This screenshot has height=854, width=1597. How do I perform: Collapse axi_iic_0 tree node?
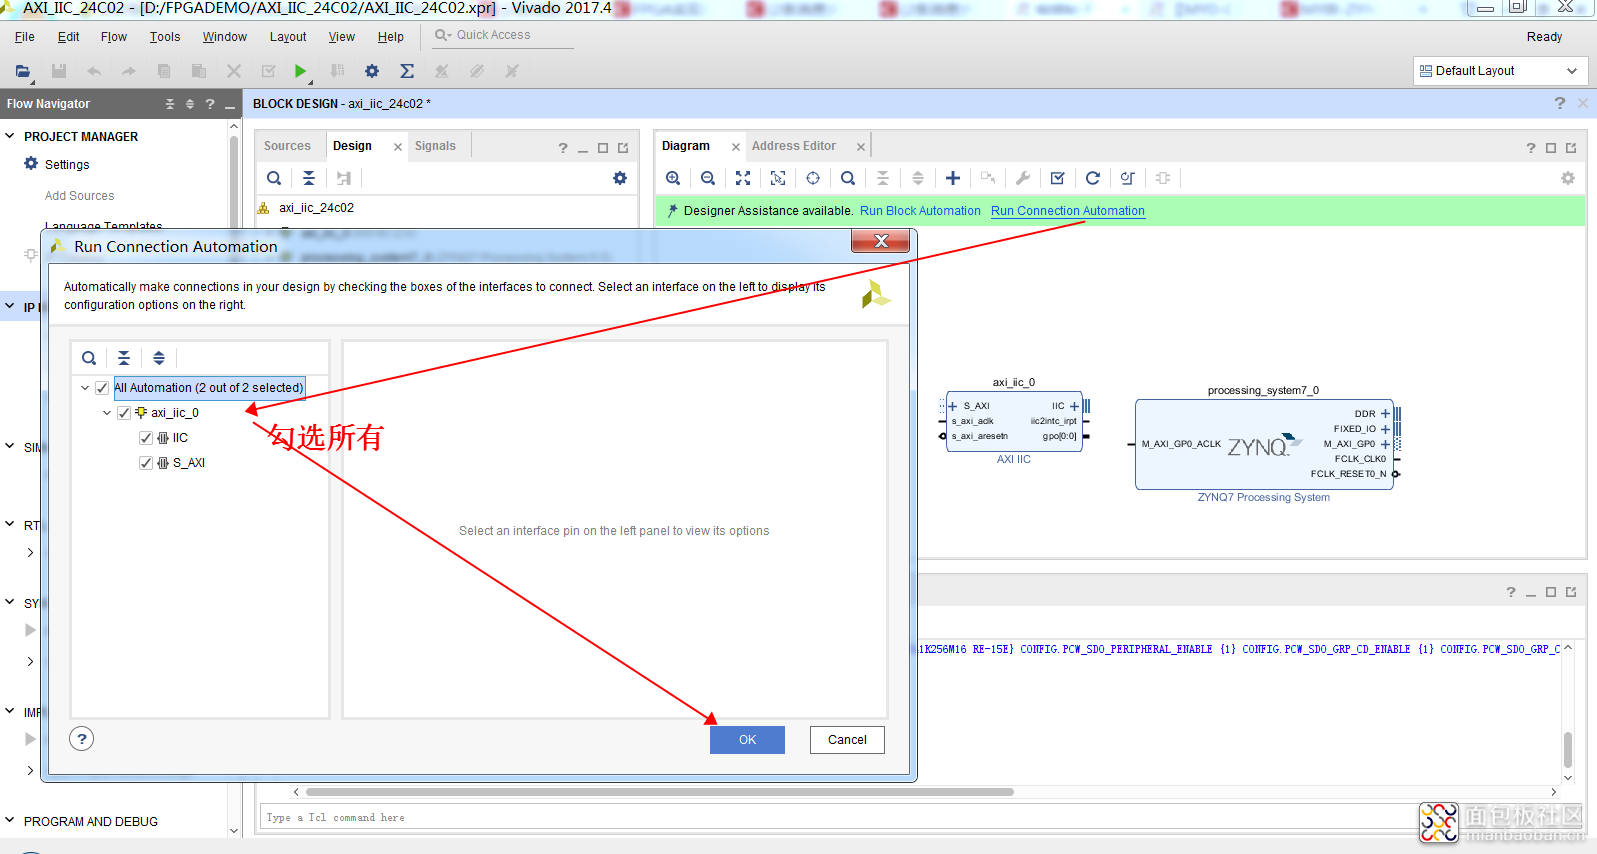pos(107,413)
